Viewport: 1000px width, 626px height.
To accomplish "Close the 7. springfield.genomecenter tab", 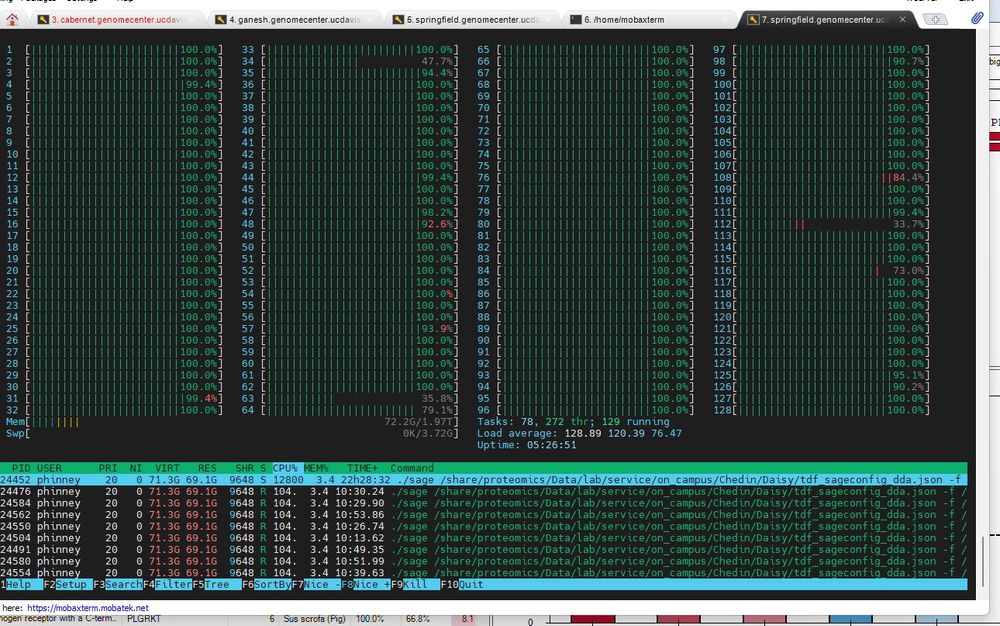I will point(902,20).
